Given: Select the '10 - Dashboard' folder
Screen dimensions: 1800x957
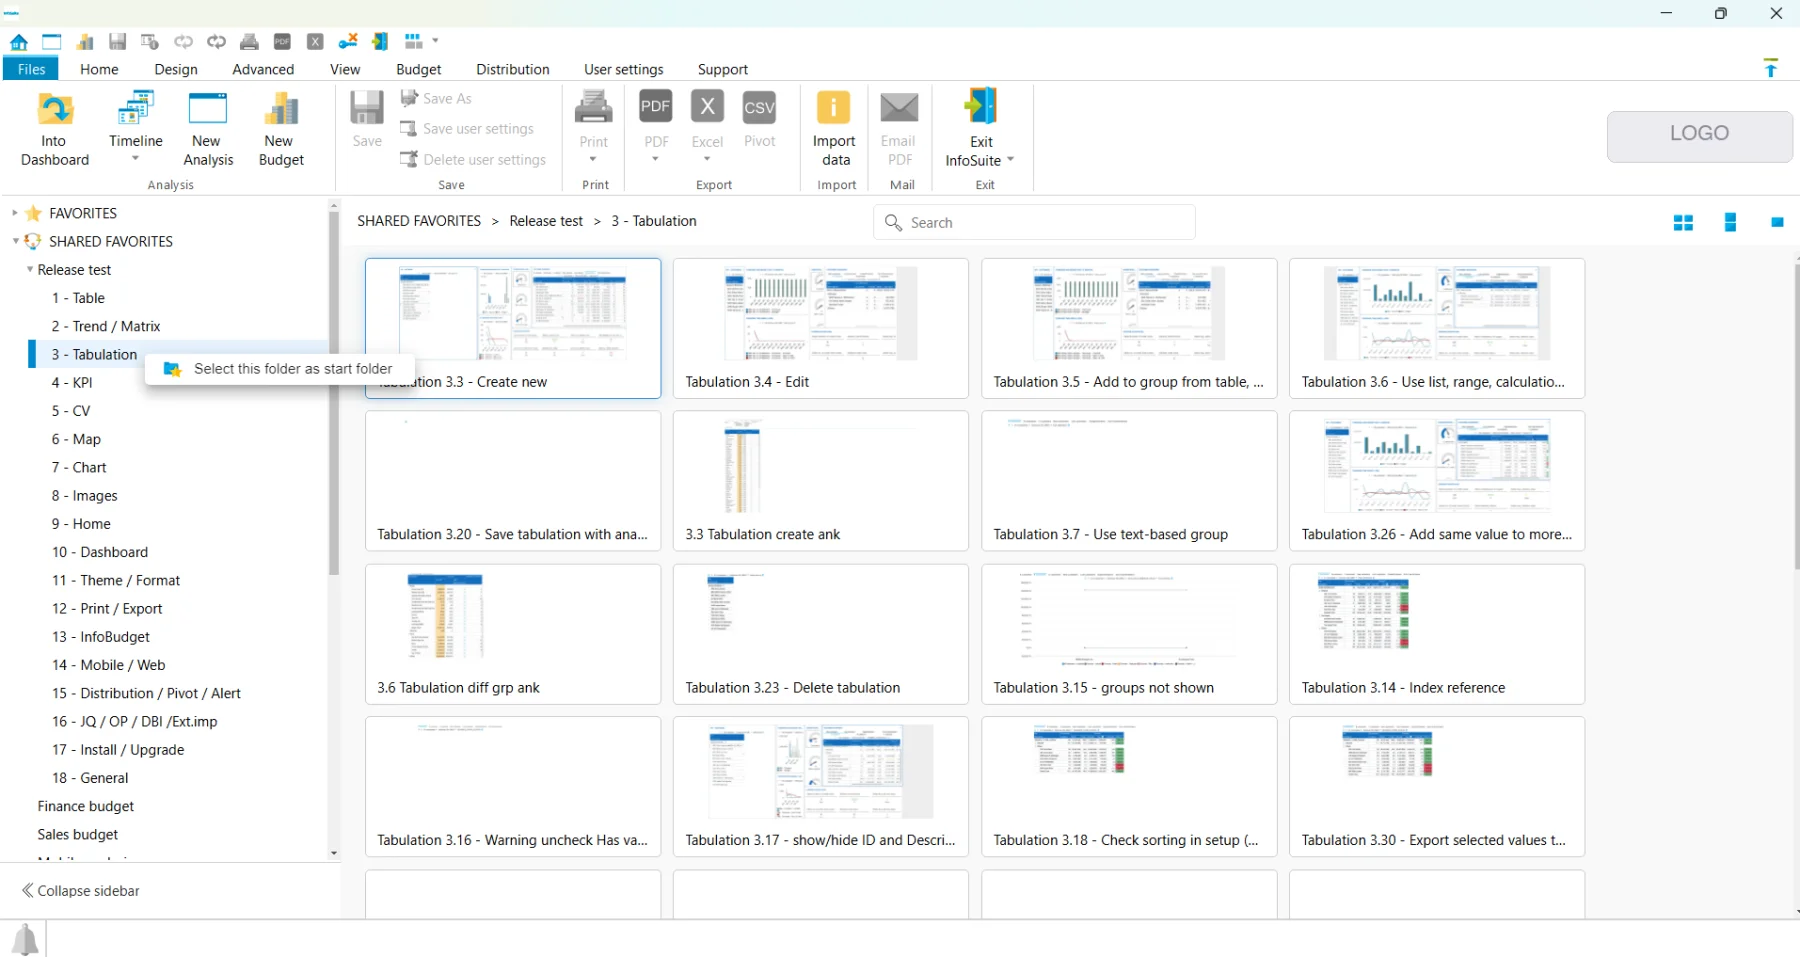Looking at the screenshot, I should pyautogui.click(x=100, y=552).
